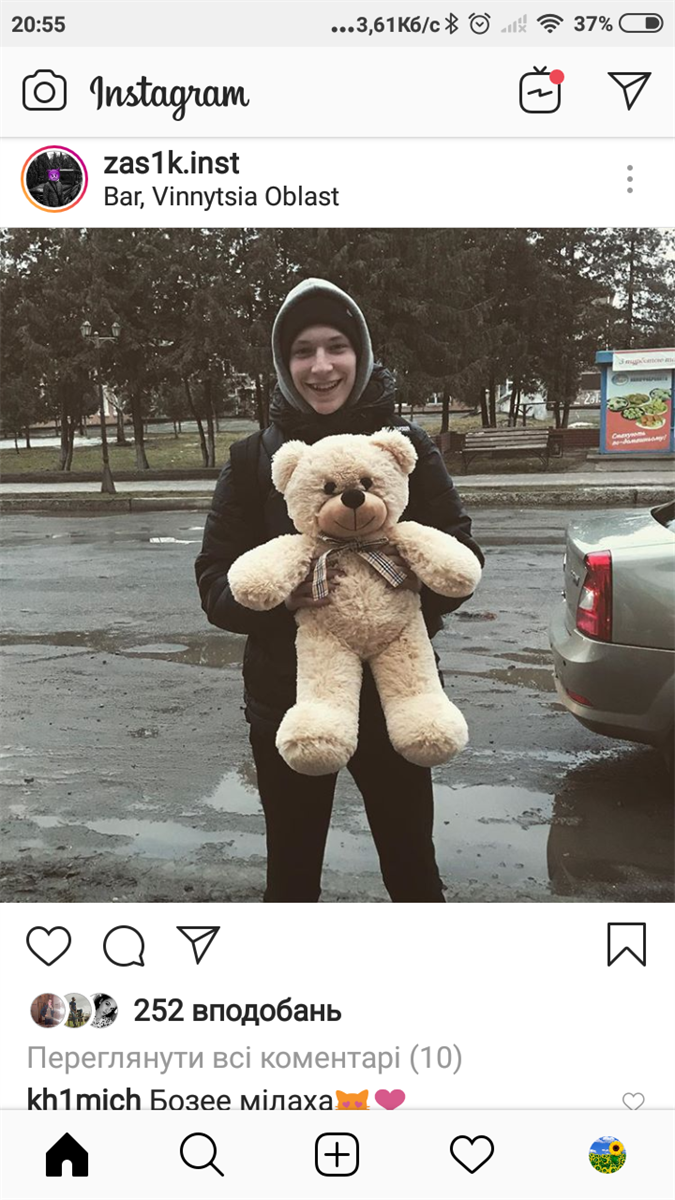Screen dimensions: 675x1200
Task: Share post via paper plane below photo
Action: tap(198, 944)
